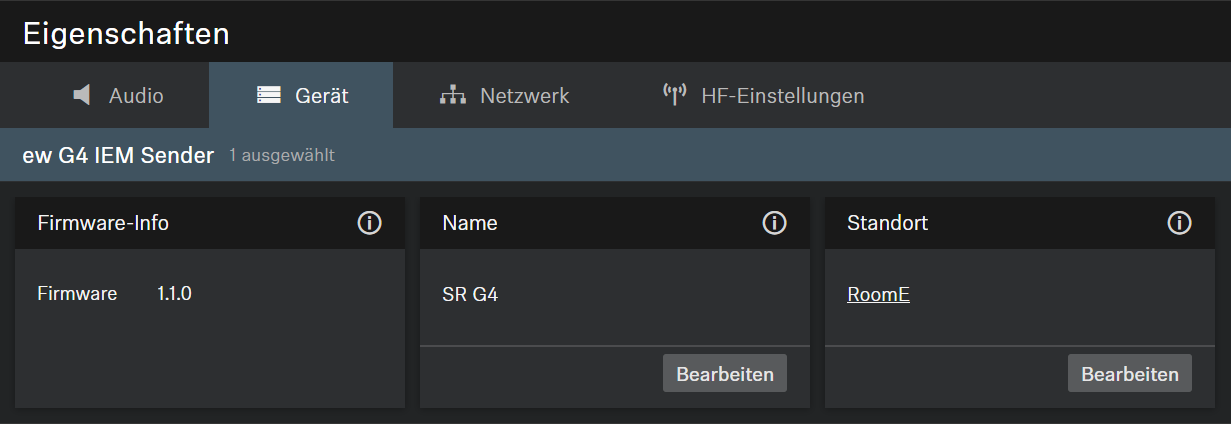The height and width of the screenshot is (424, 1231).
Task: Click the firmware version 1.1.0 value
Action: coord(174,294)
